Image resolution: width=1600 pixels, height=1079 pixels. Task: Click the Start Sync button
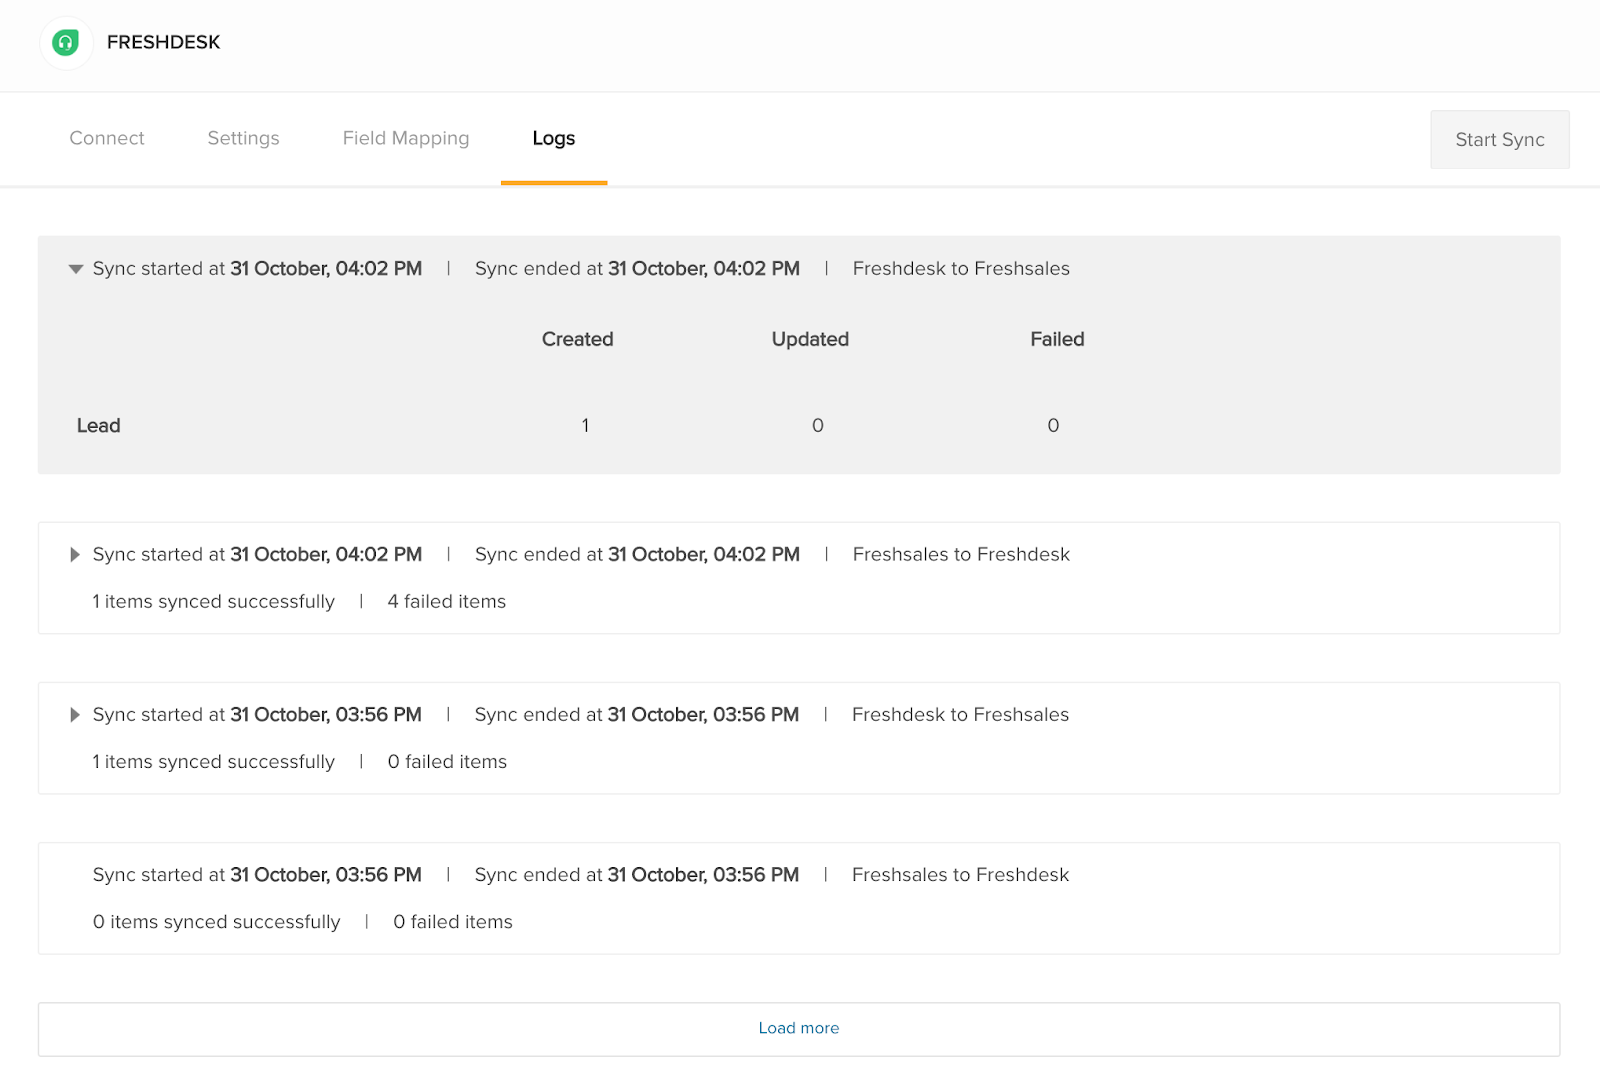click(x=1500, y=139)
